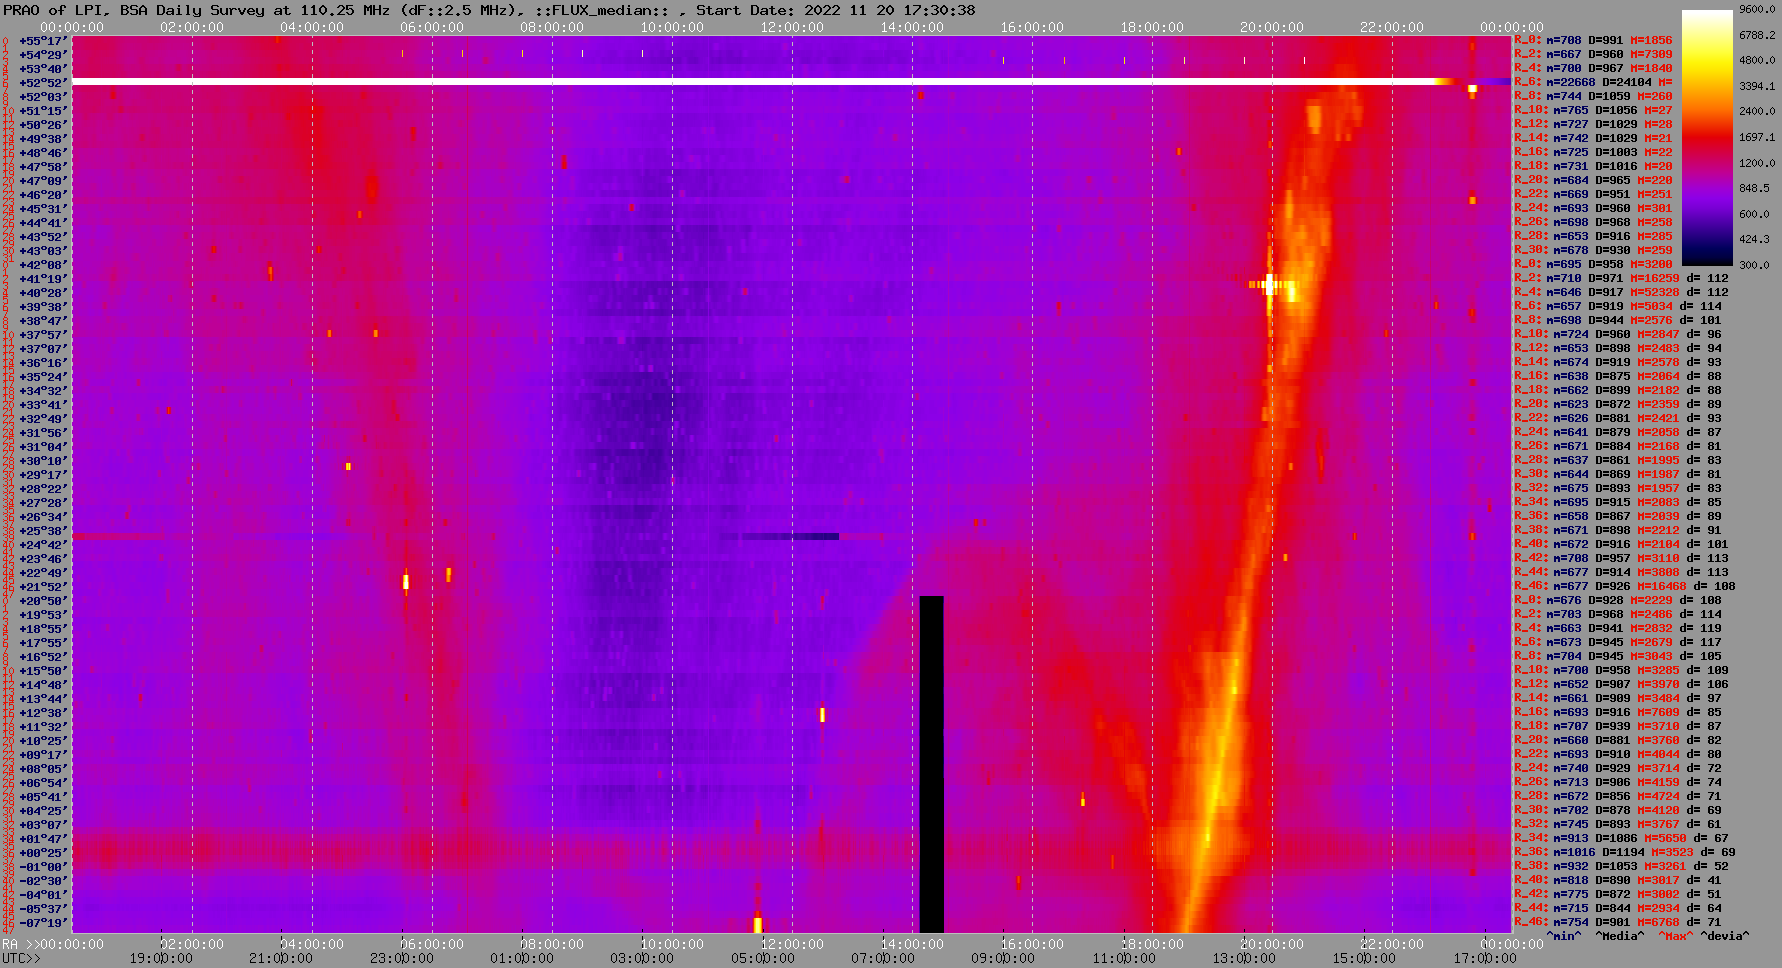
Task: Click the '^devia^' legend label
Action: click(1724, 936)
